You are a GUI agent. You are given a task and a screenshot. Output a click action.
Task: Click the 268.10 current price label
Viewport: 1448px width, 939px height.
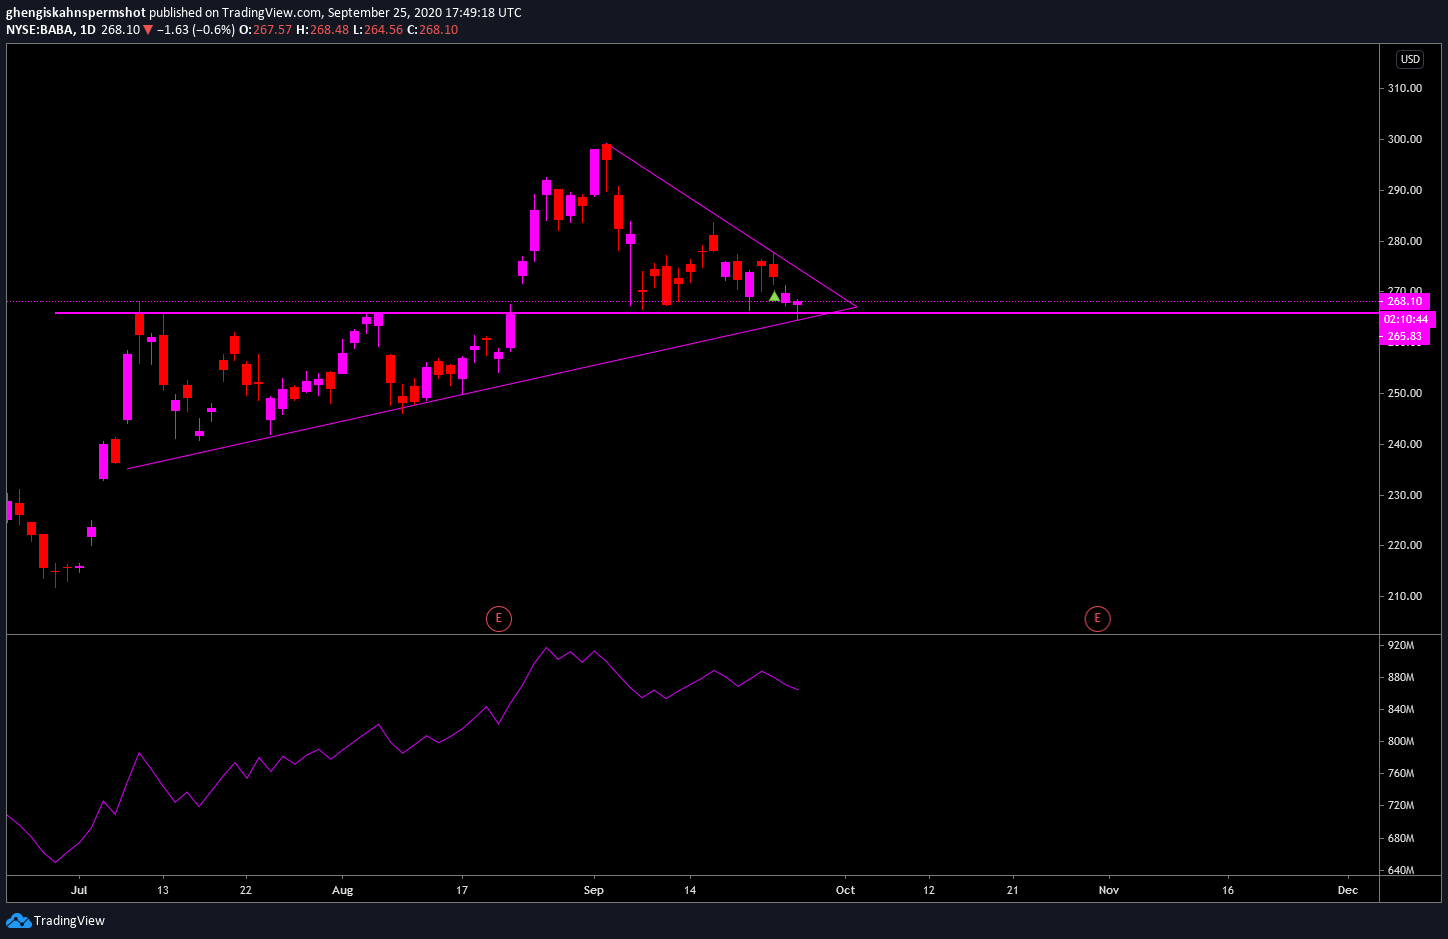click(1404, 301)
